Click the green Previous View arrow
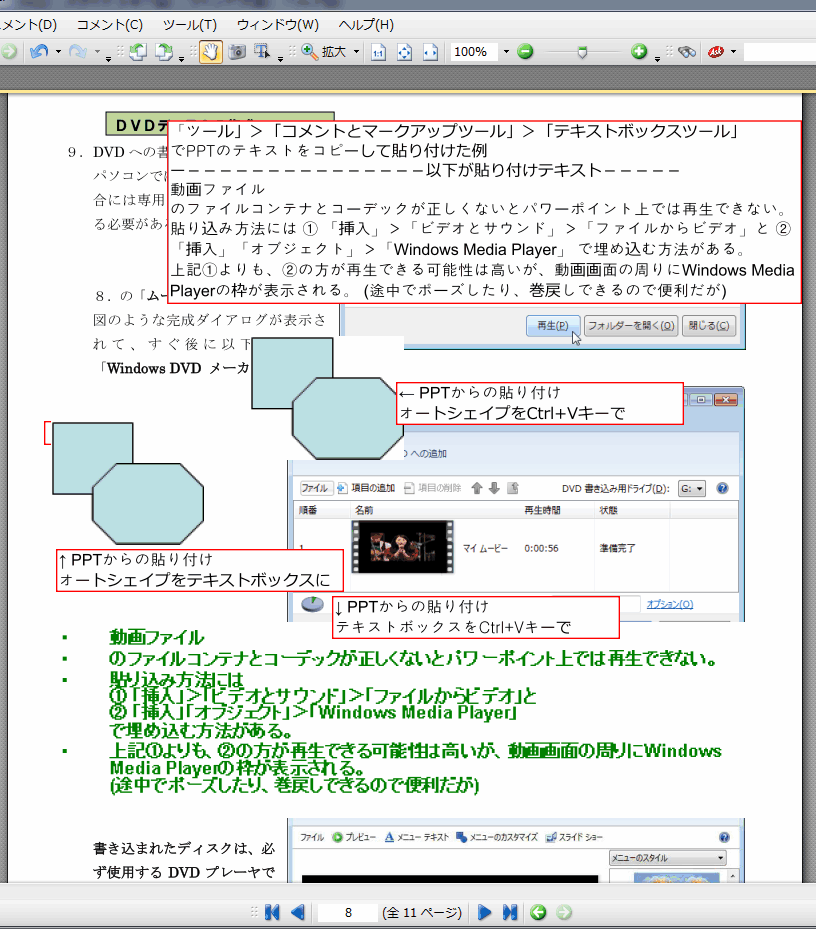The height and width of the screenshot is (929, 816). [538, 912]
